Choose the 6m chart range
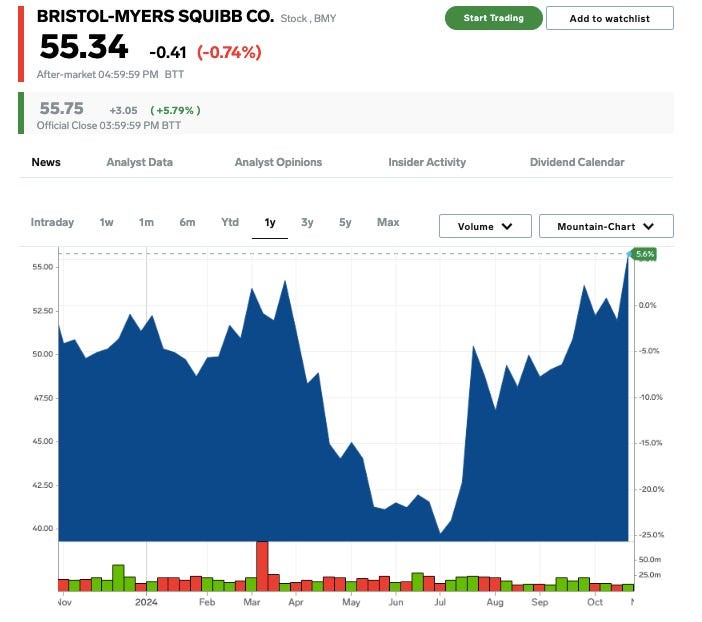The width and height of the screenshot is (702, 622). [187, 222]
